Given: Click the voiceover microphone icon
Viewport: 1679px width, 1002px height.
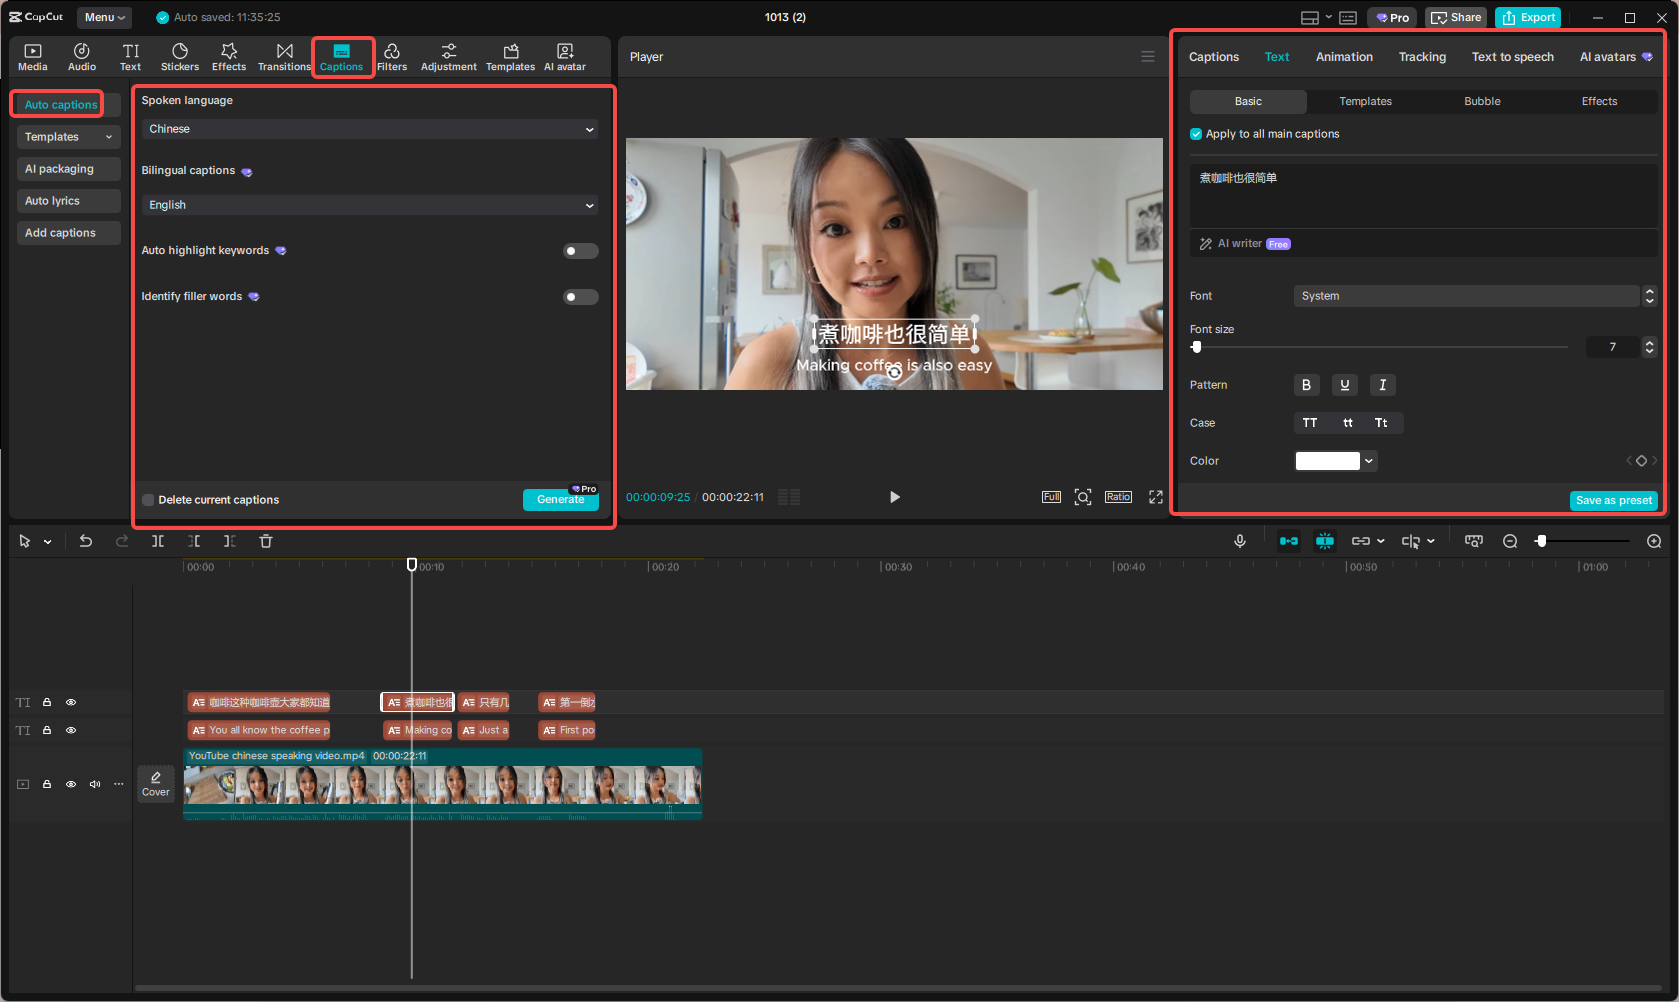Looking at the screenshot, I should (x=1240, y=541).
